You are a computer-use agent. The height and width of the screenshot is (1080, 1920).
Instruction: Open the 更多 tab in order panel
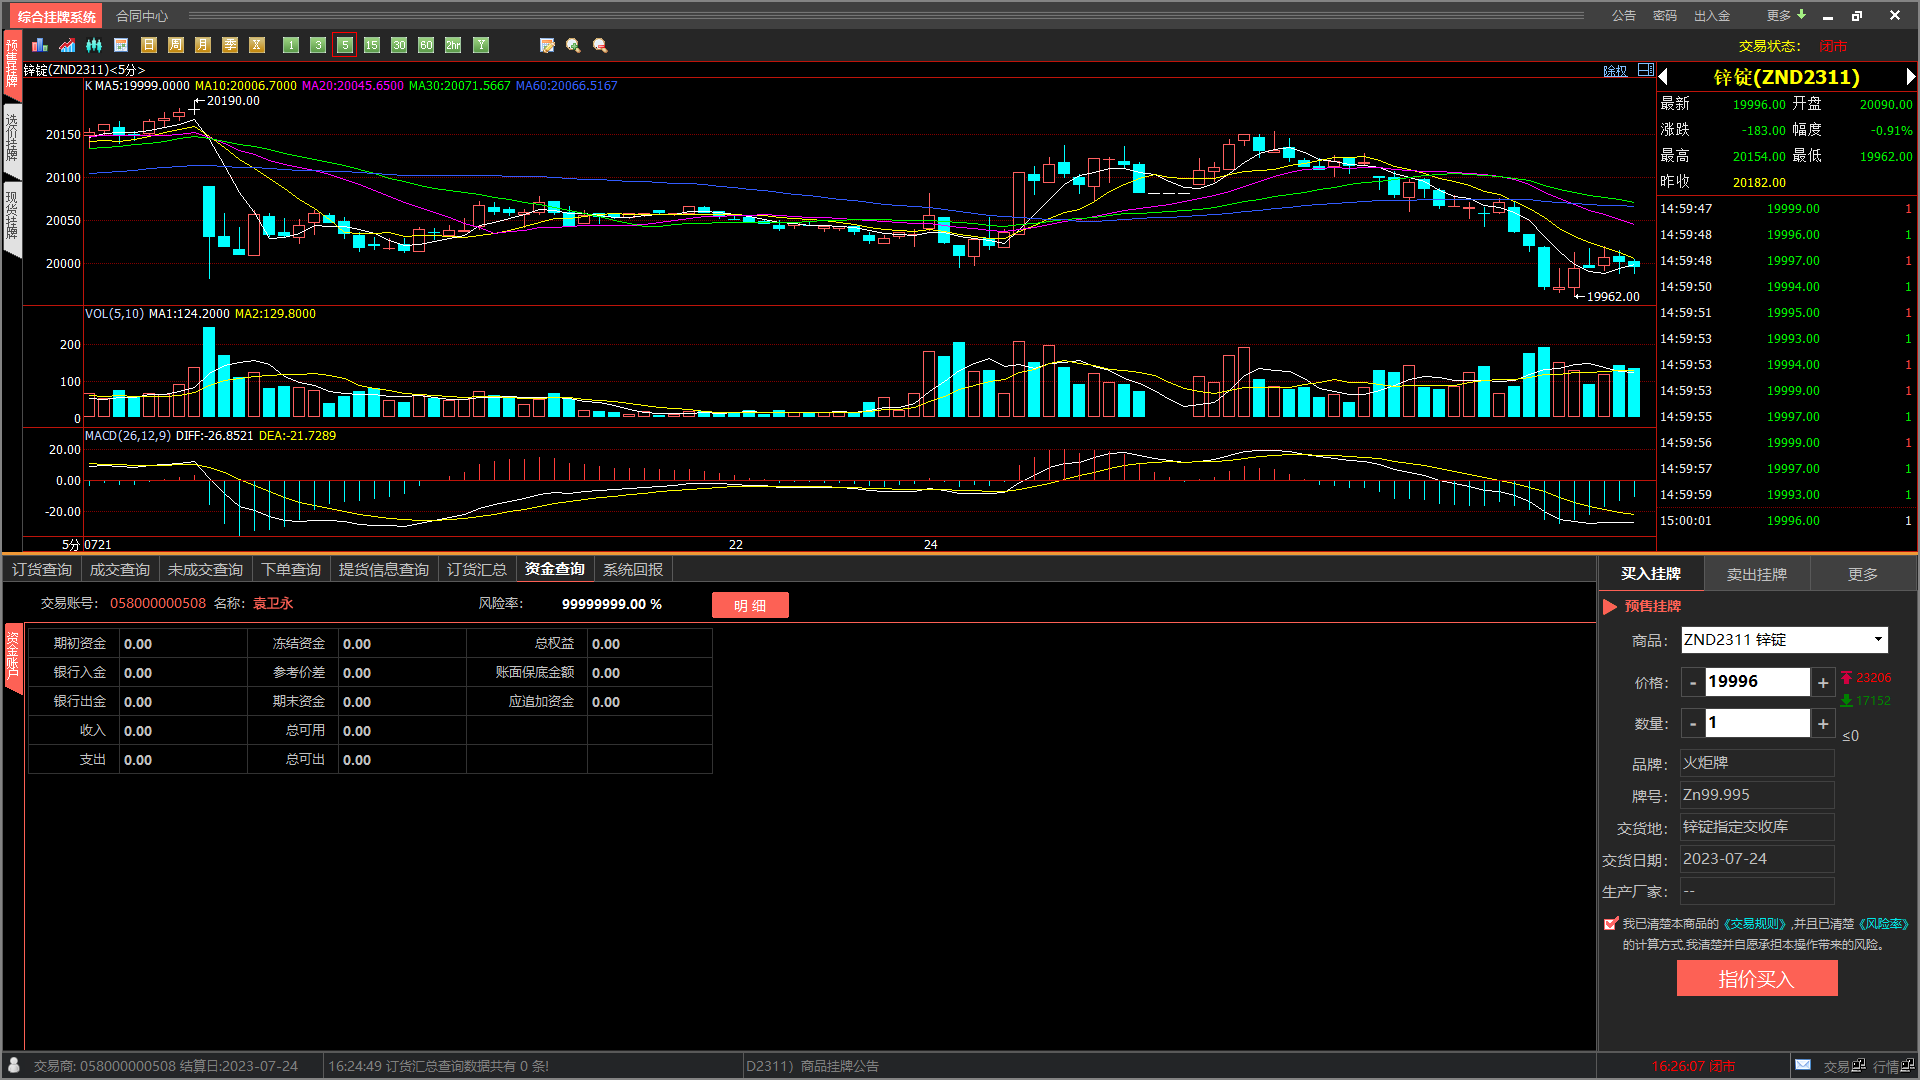pos(1863,574)
